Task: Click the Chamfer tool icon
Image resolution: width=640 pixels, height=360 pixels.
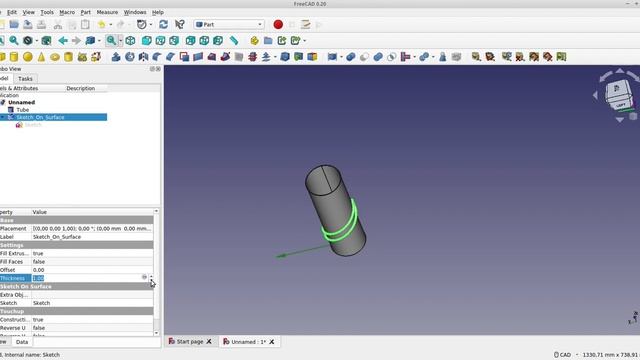Action: click(171, 57)
